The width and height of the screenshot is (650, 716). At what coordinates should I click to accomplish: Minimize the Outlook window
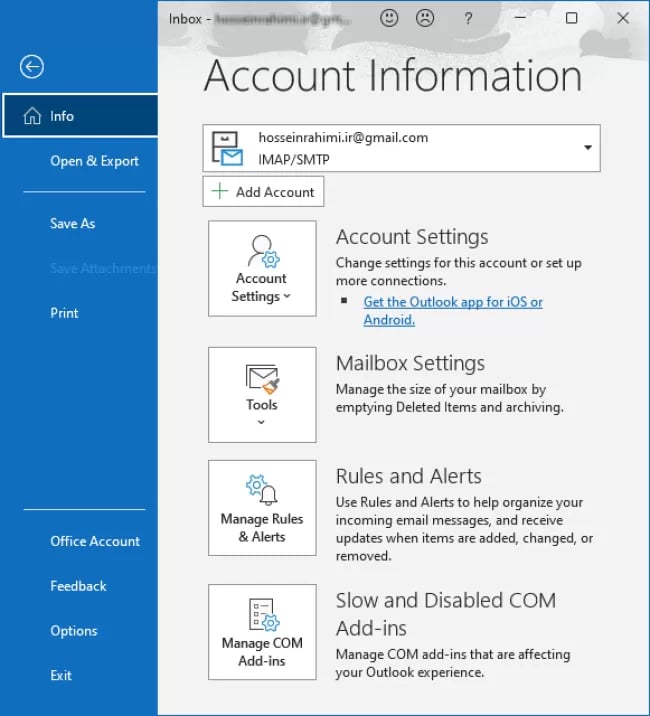tap(520, 18)
